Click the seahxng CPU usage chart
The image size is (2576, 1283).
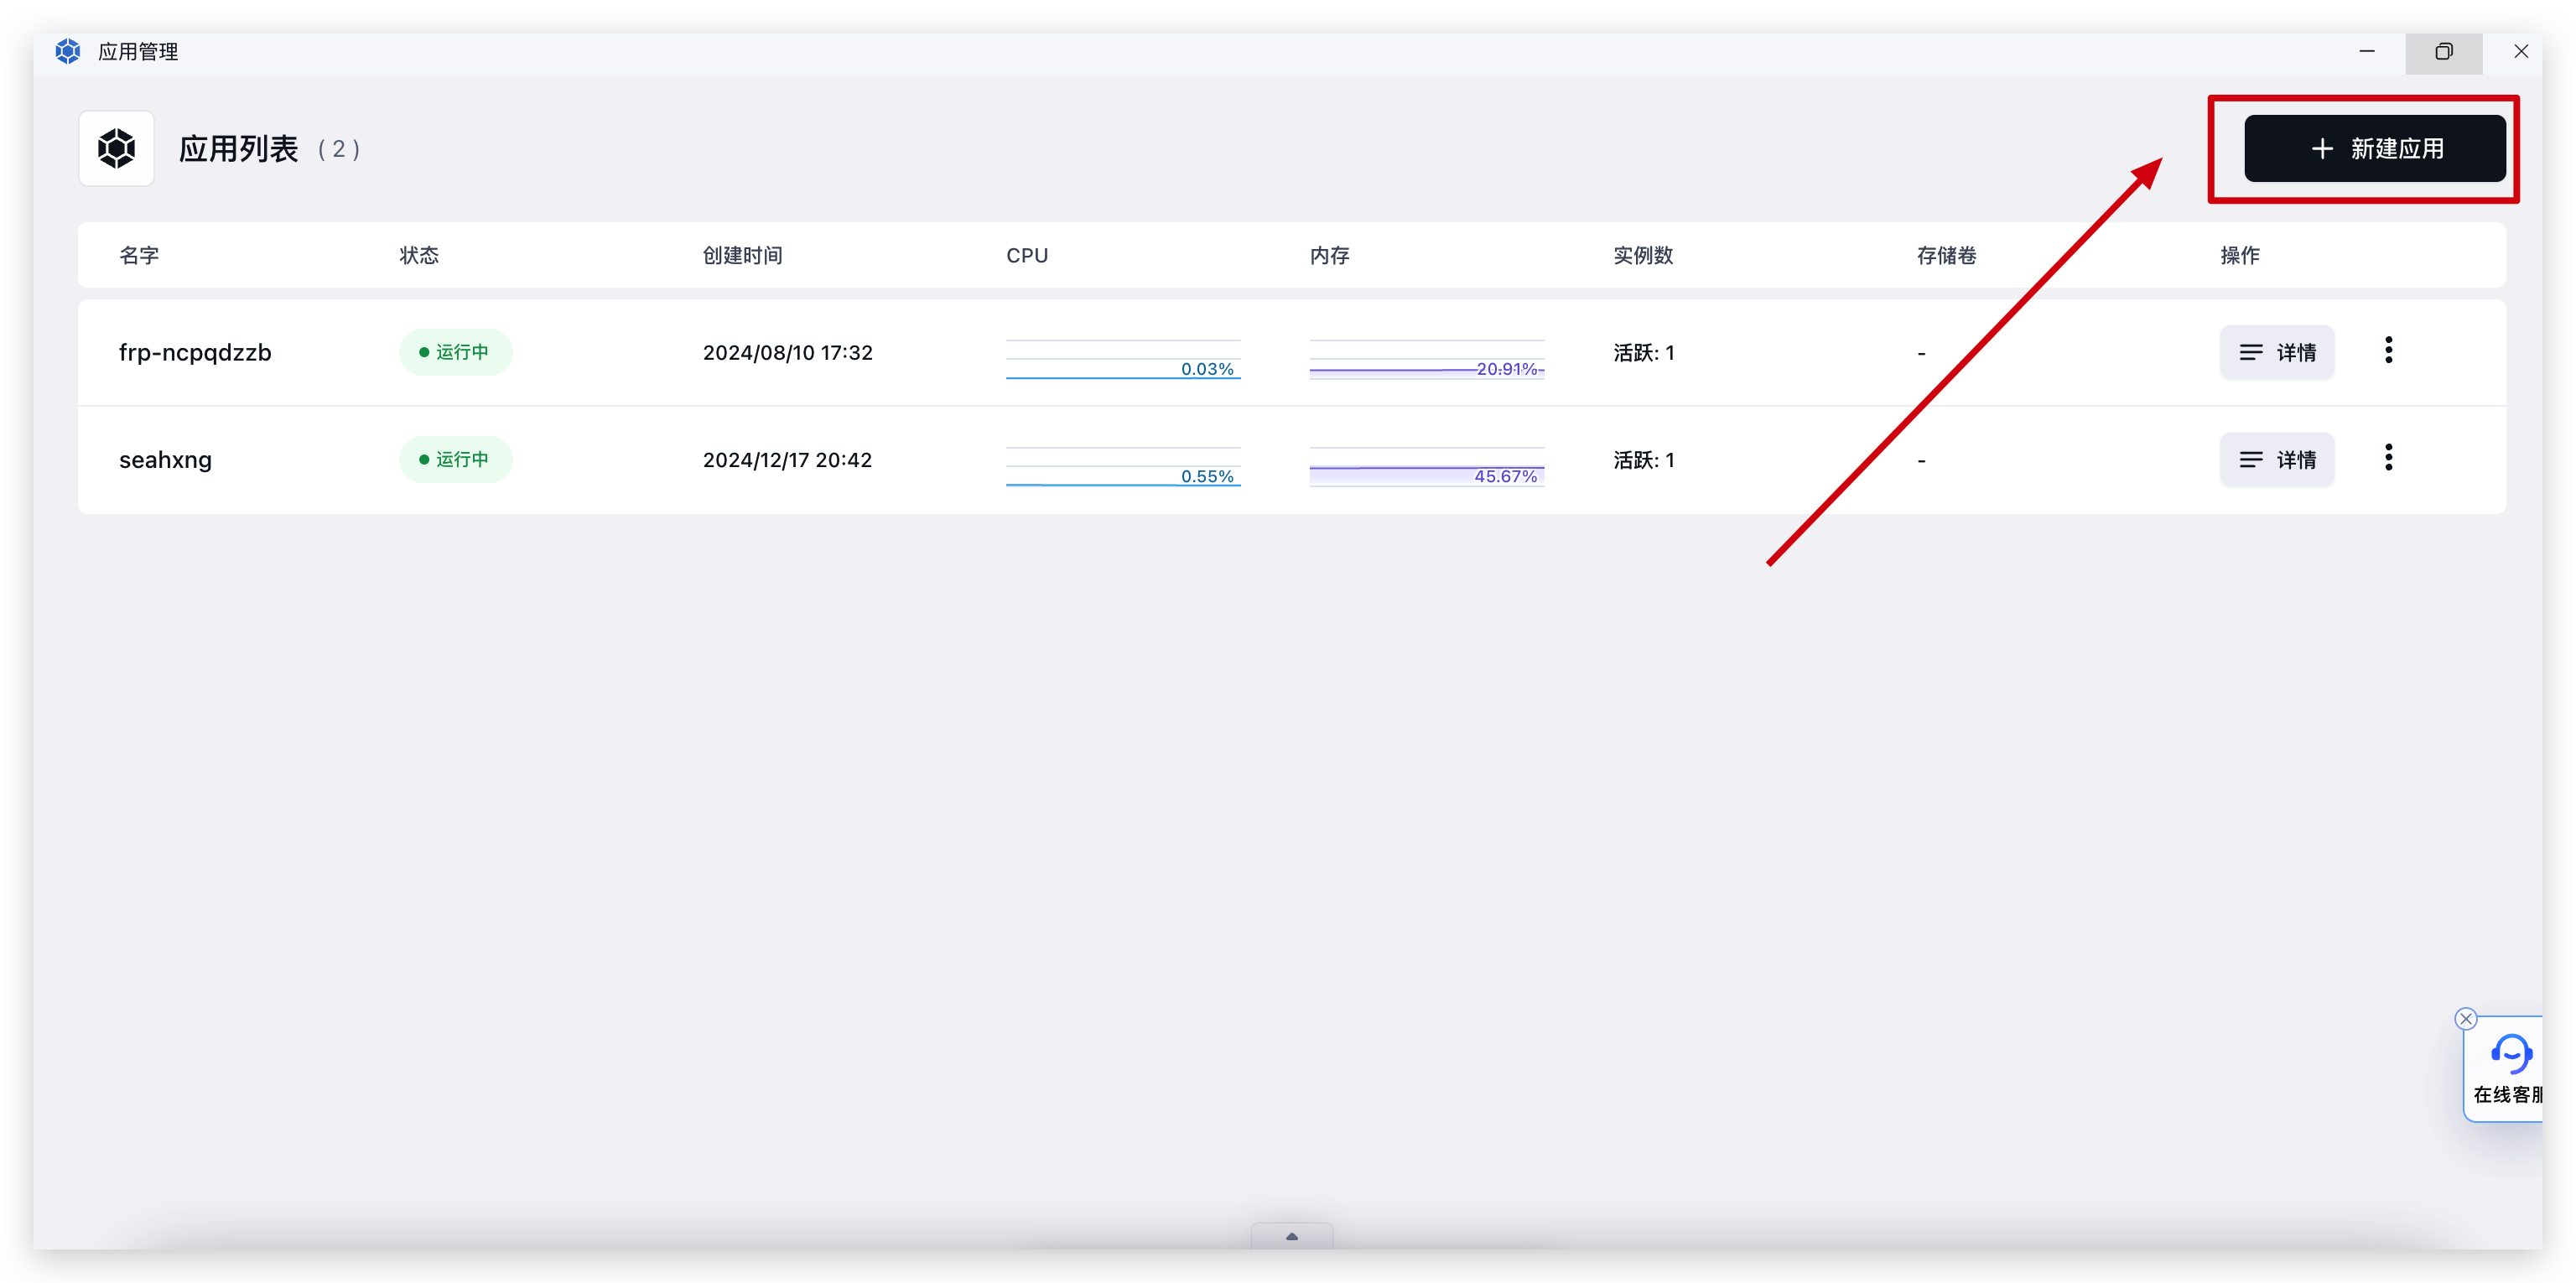pos(1123,467)
